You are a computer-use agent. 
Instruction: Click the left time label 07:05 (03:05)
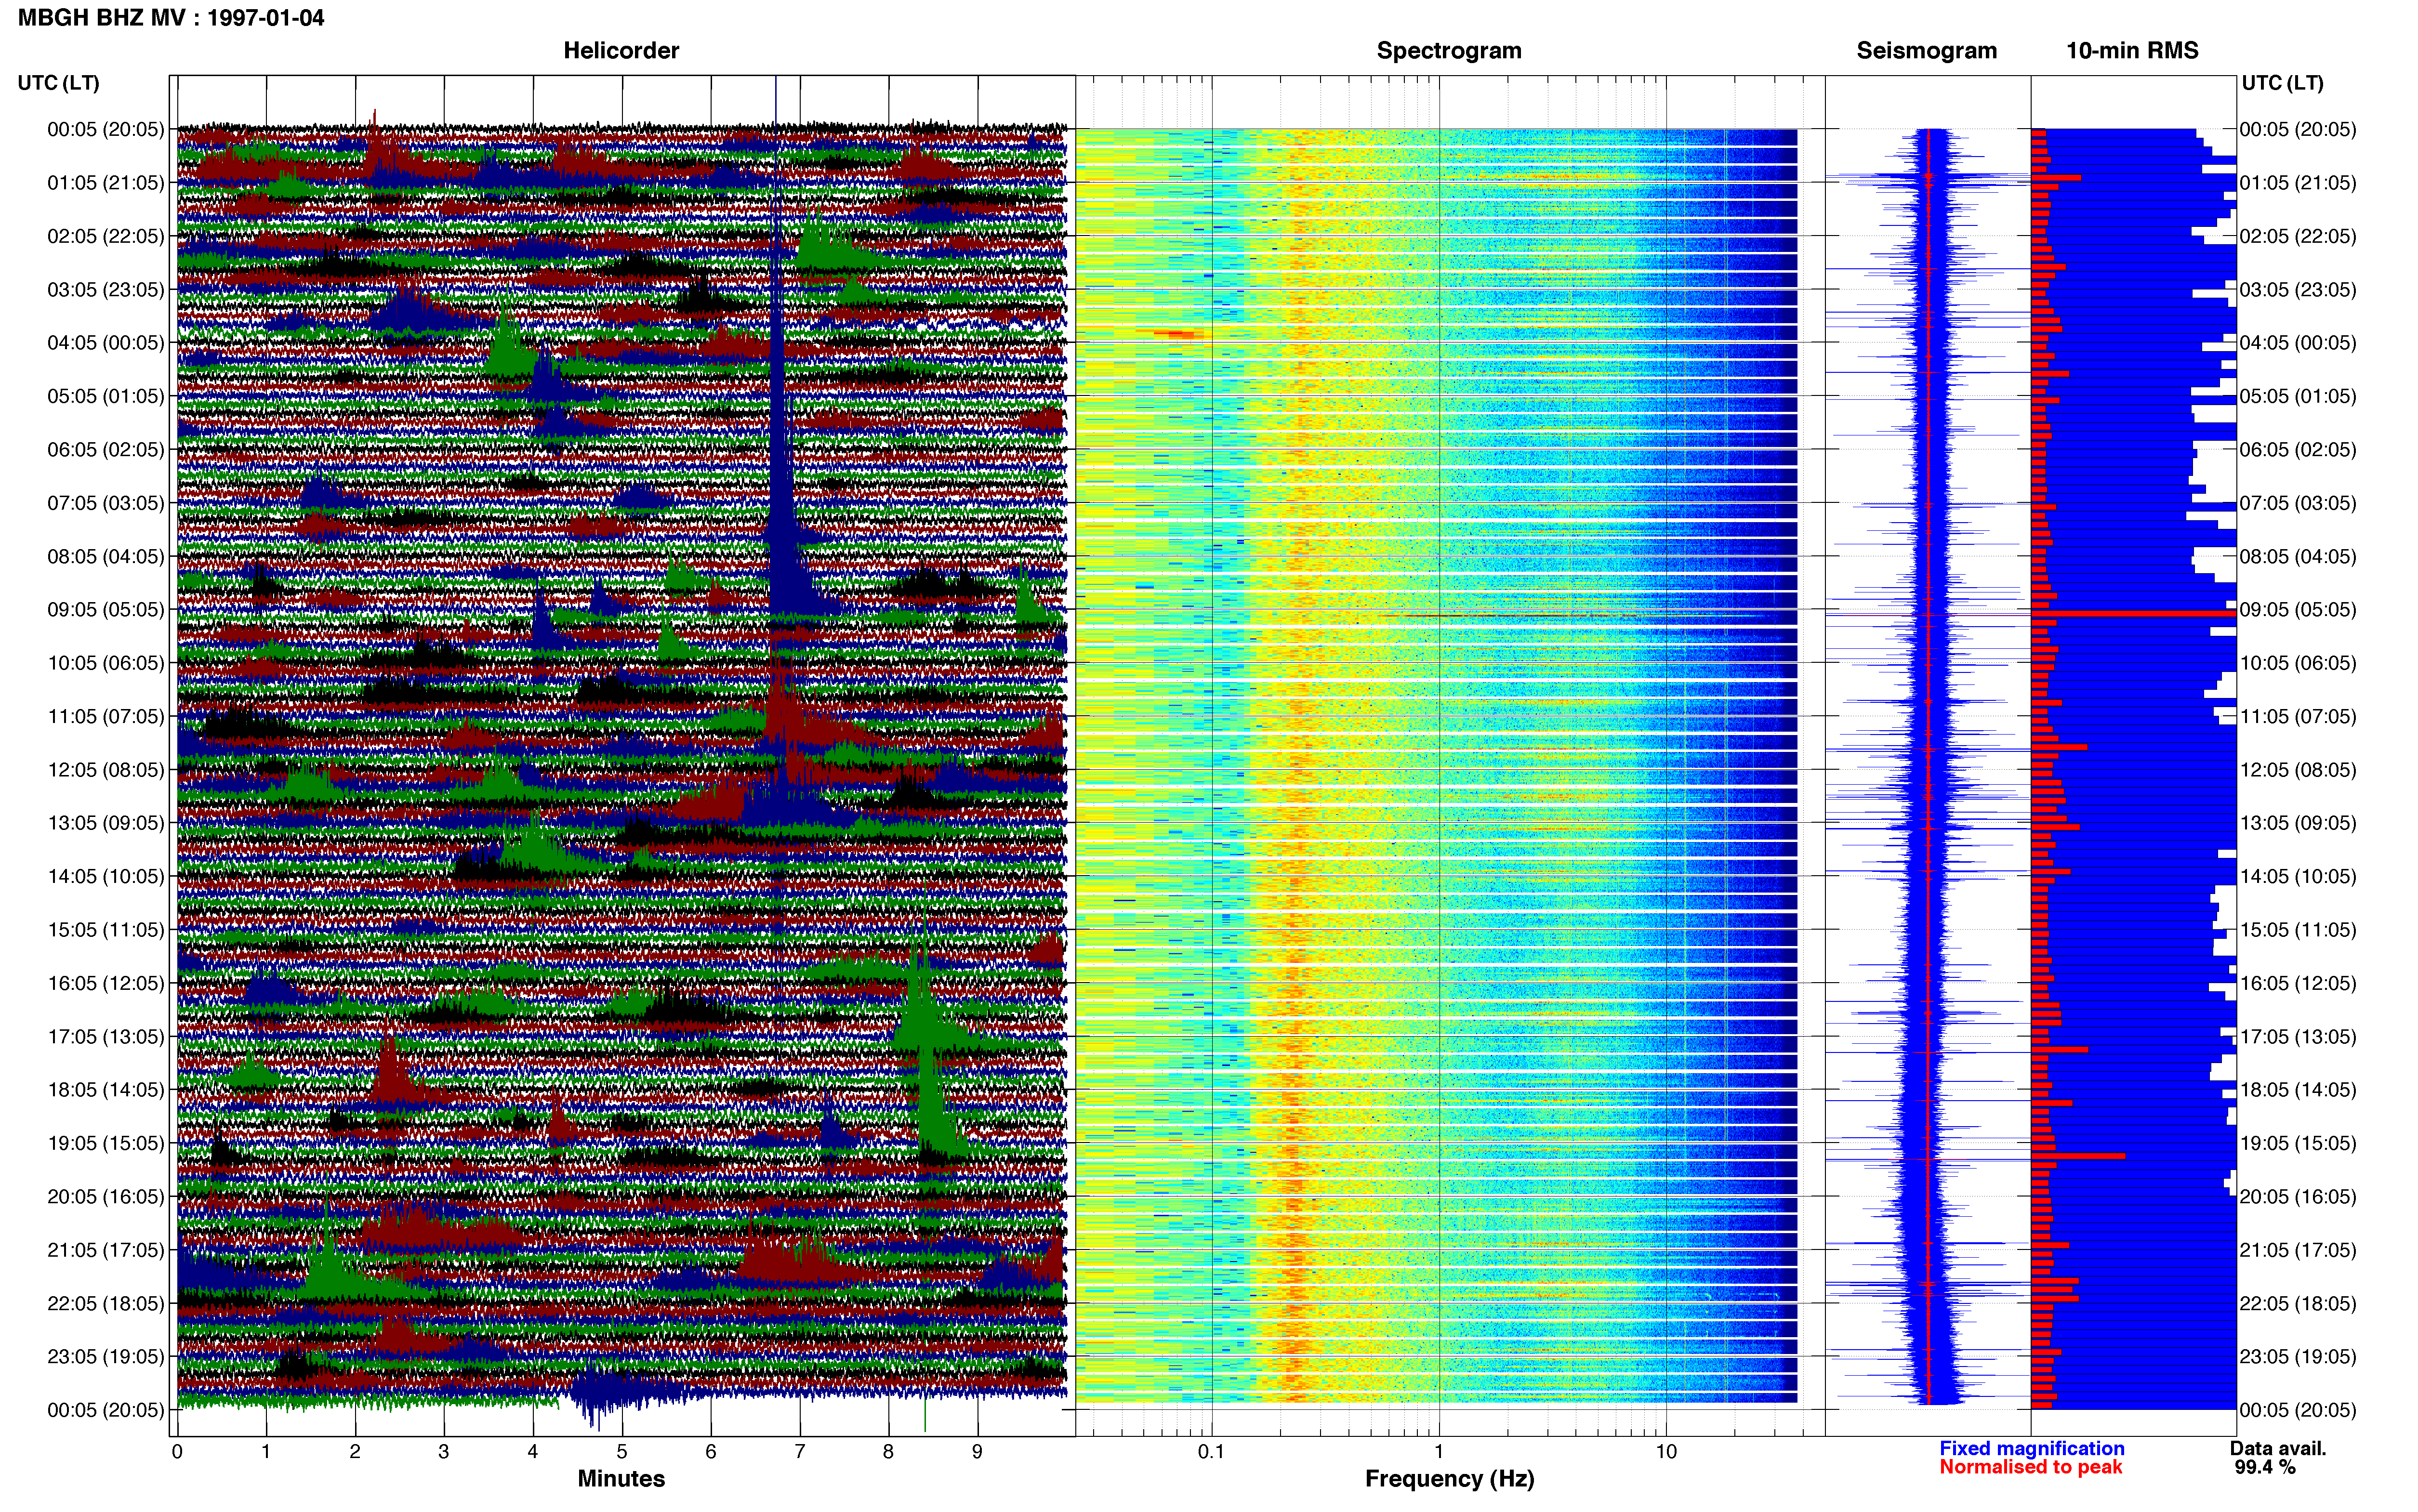tap(105, 502)
